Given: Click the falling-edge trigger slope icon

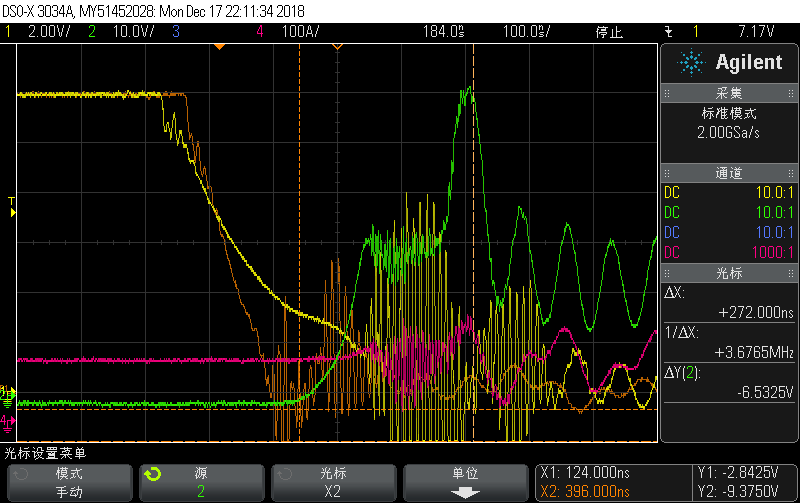Looking at the screenshot, I should 669,32.
